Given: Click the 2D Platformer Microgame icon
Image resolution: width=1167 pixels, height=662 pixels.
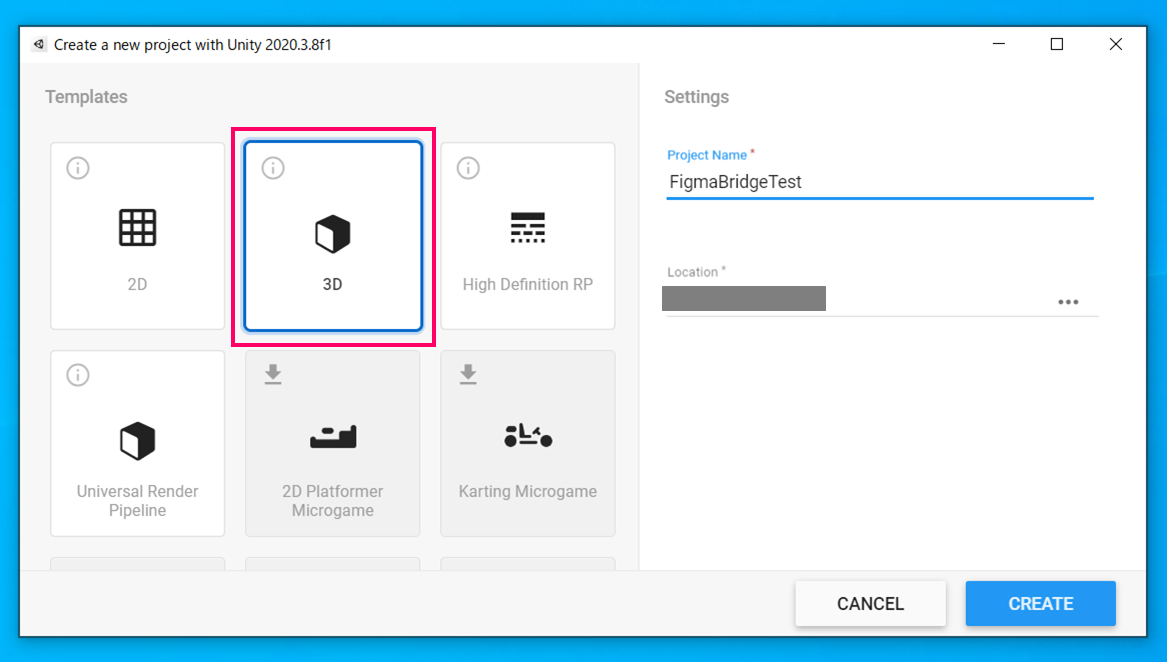Looking at the screenshot, I should (333, 437).
